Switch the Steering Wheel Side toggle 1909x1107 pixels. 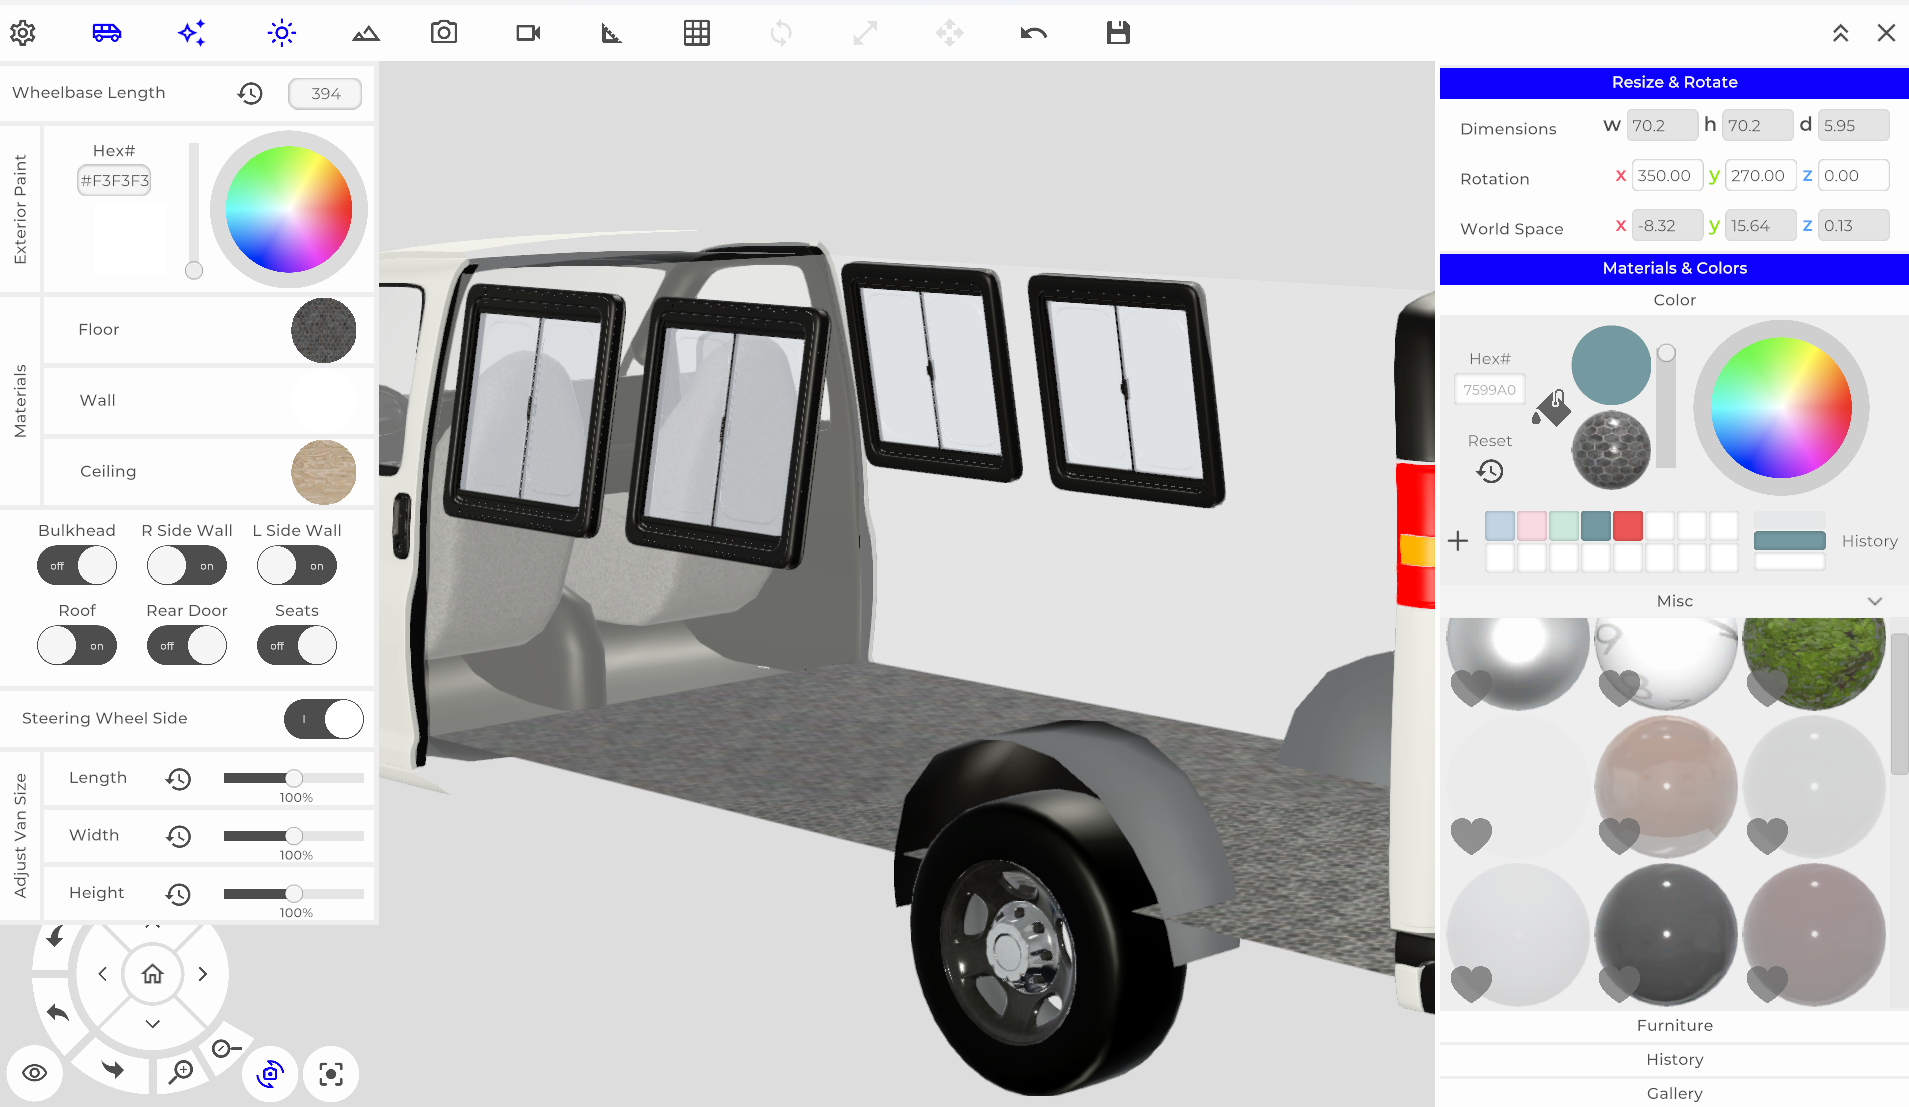point(324,719)
